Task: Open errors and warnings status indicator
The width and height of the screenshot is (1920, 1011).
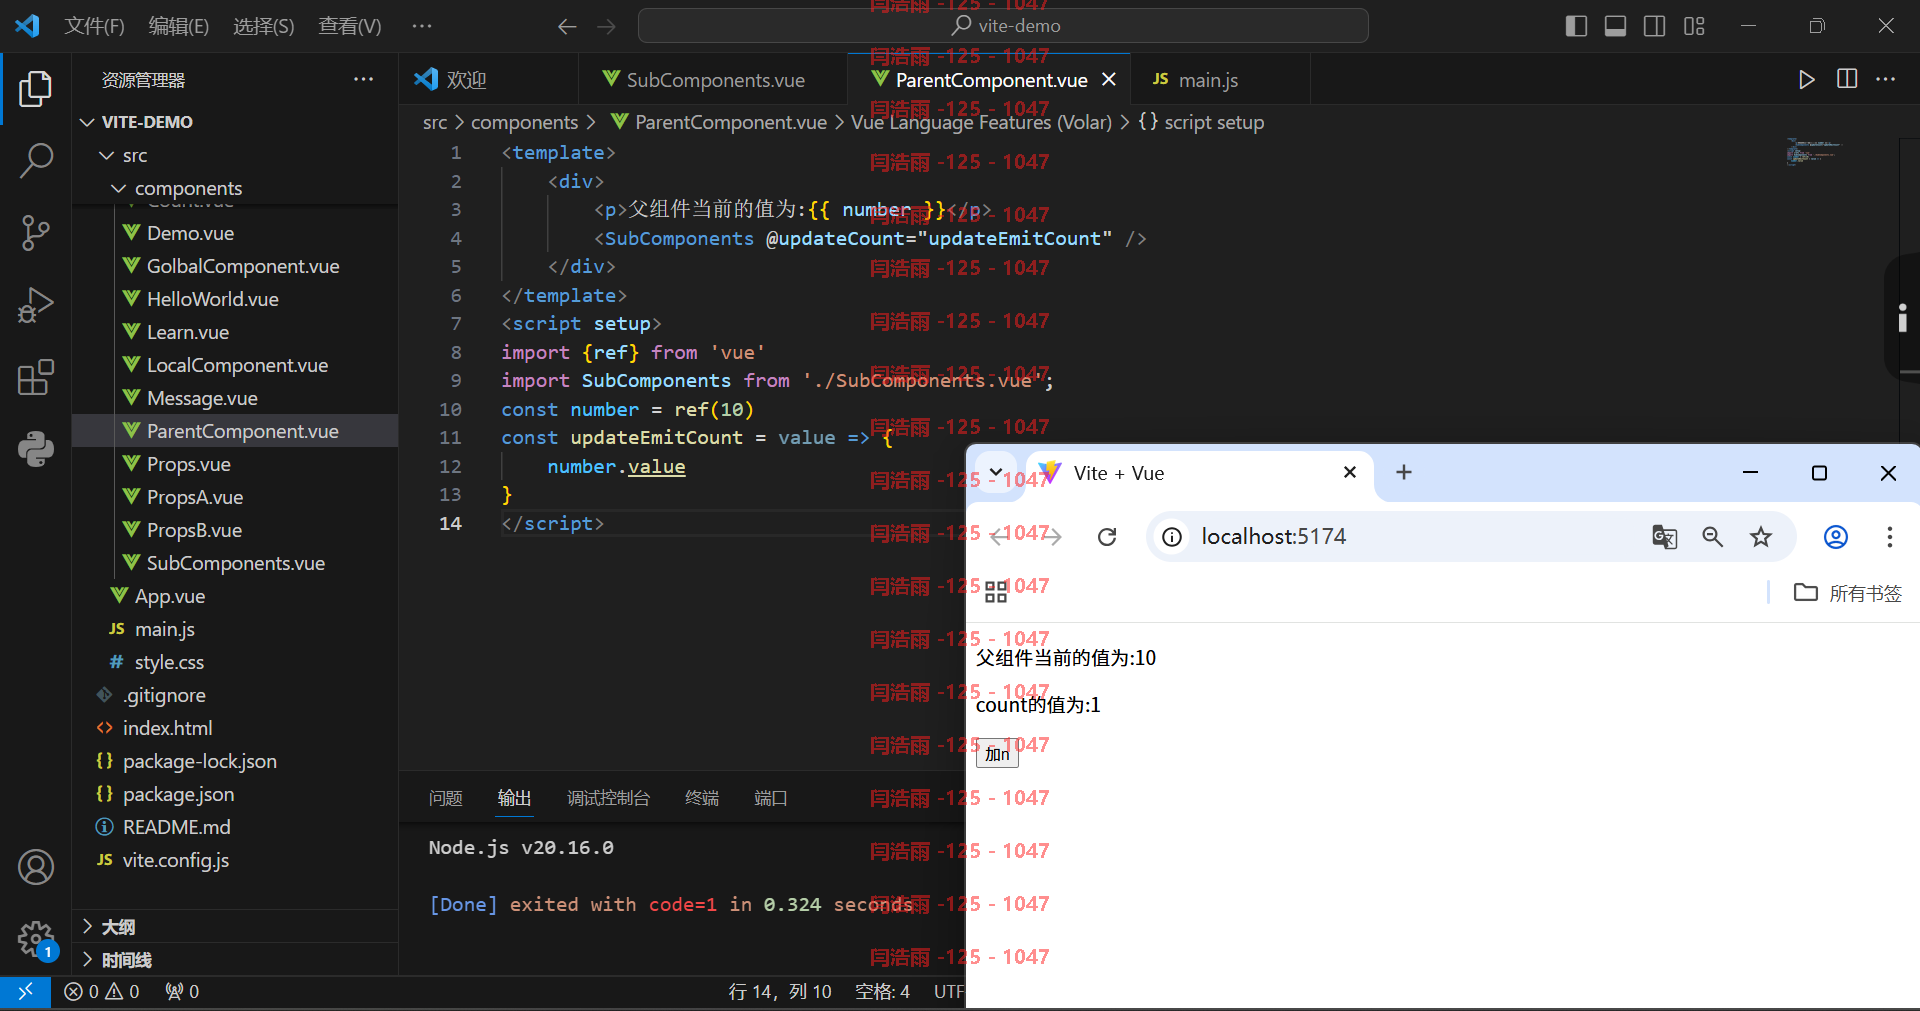Action: point(102,991)
